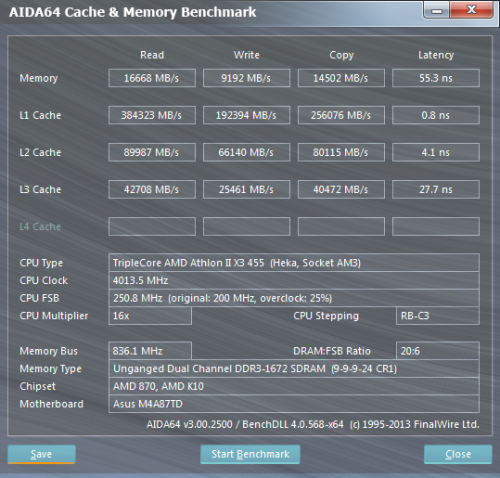Click the L2 Cache row label
Viewport: 500px width, 478px height.
pos(40,152)
